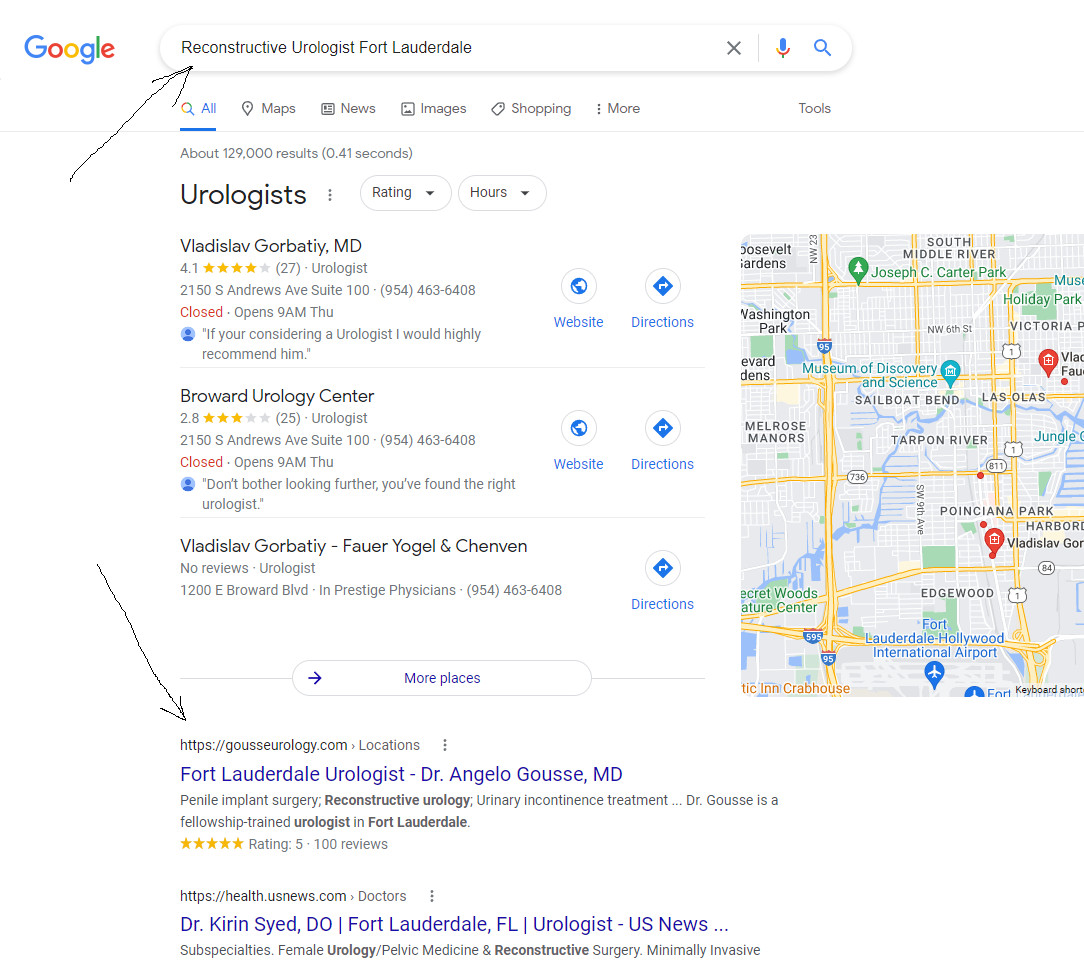Get directions to Vladislav Gorbatiy, MD
The width and height of the screenshot is (1084, 962).
[662, 287]
